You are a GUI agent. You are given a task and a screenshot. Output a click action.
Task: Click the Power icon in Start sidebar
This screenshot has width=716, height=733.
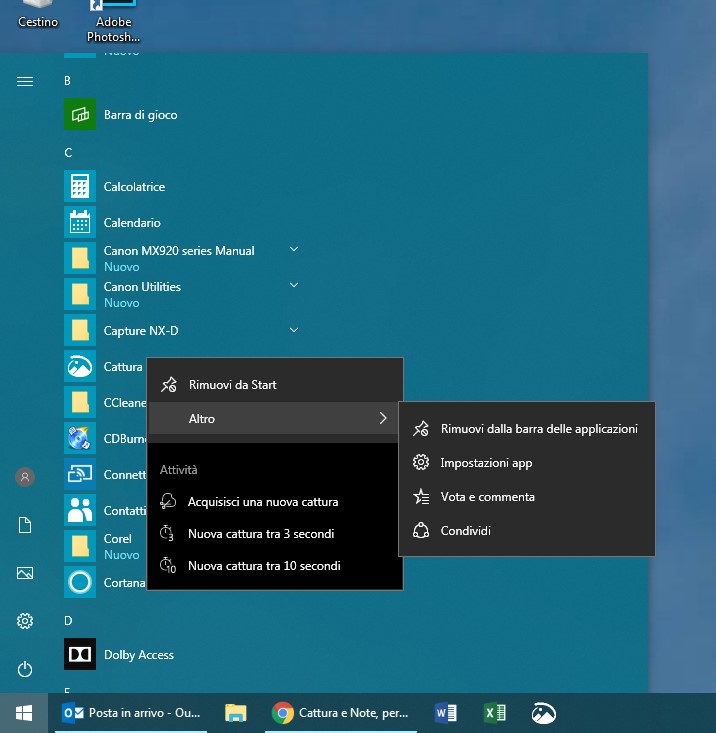tap(25, 669)
